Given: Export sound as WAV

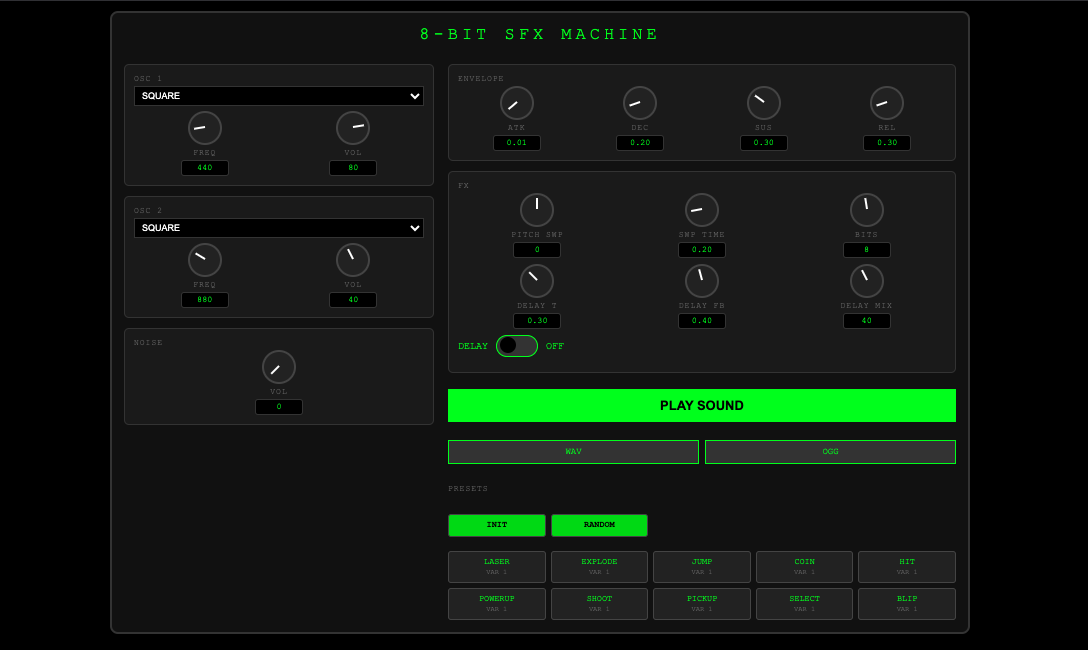Looking at the screenshot, I should [x=573, y=452].
